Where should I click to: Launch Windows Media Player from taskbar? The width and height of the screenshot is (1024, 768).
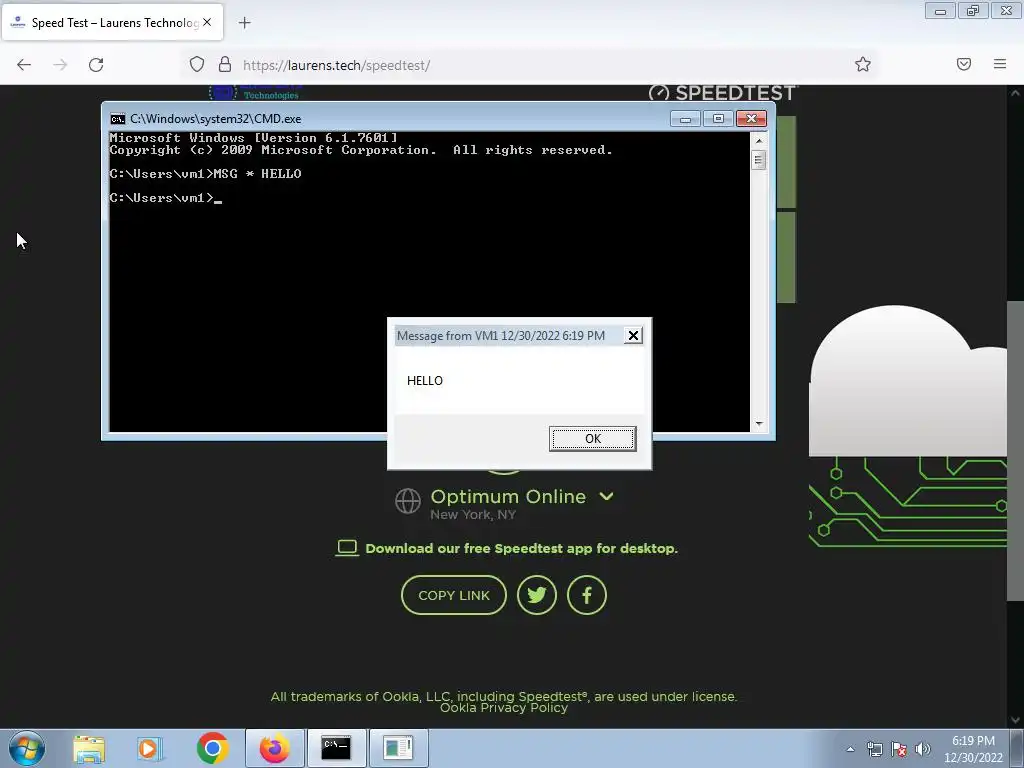tap(150, 748)
